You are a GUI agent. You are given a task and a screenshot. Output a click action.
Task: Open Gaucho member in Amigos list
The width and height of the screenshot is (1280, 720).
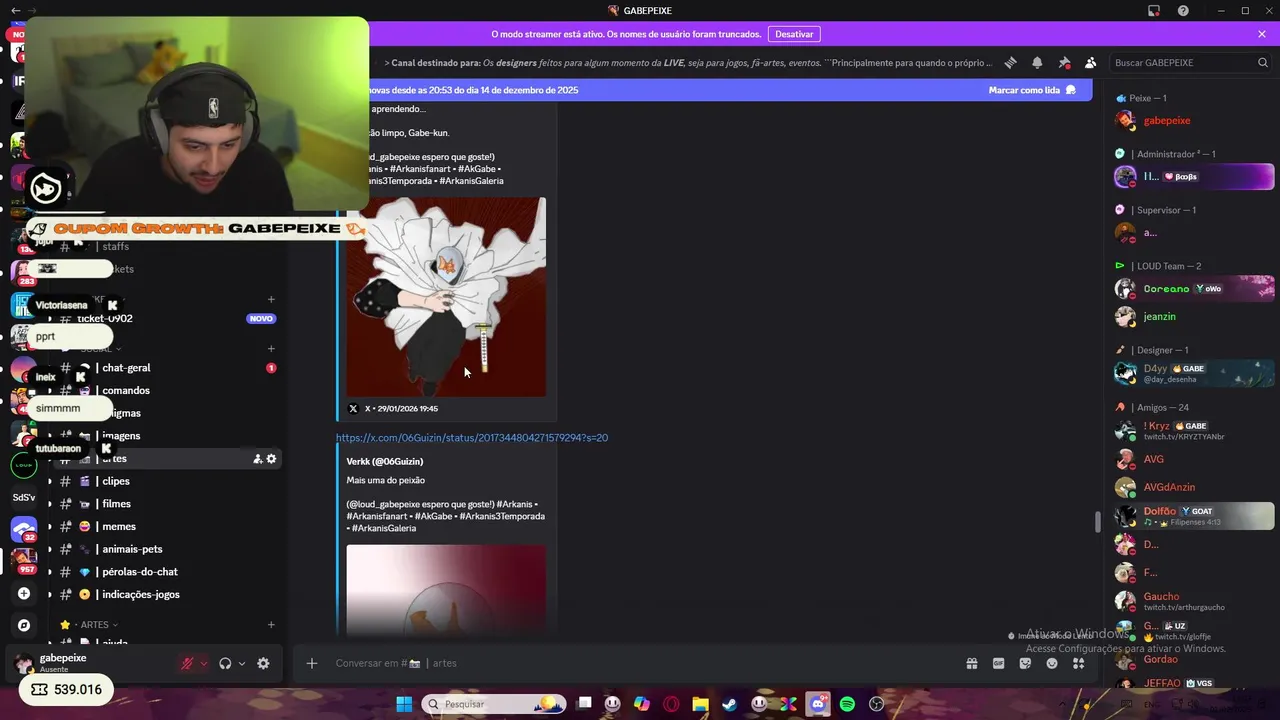pos(1194,601)
